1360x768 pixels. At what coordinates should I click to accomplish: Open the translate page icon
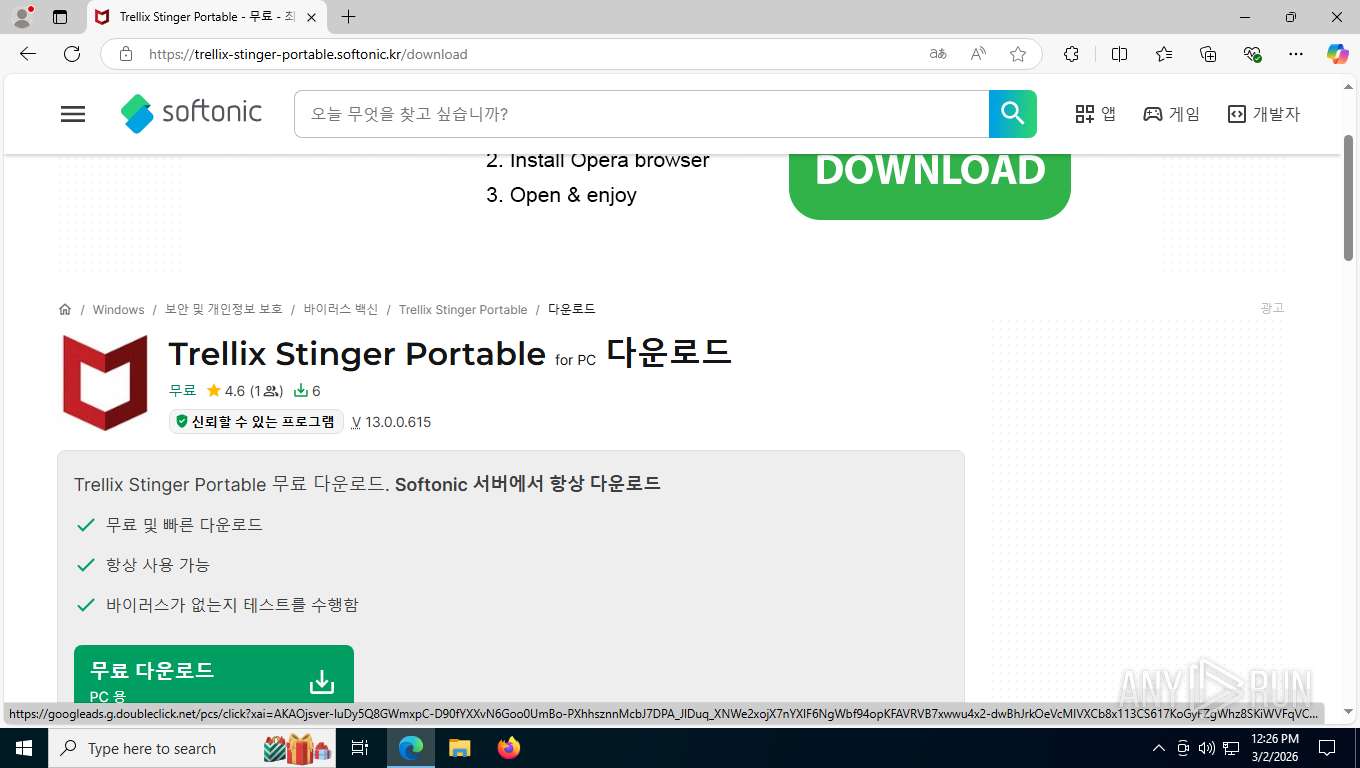click(x=938, y=54)
